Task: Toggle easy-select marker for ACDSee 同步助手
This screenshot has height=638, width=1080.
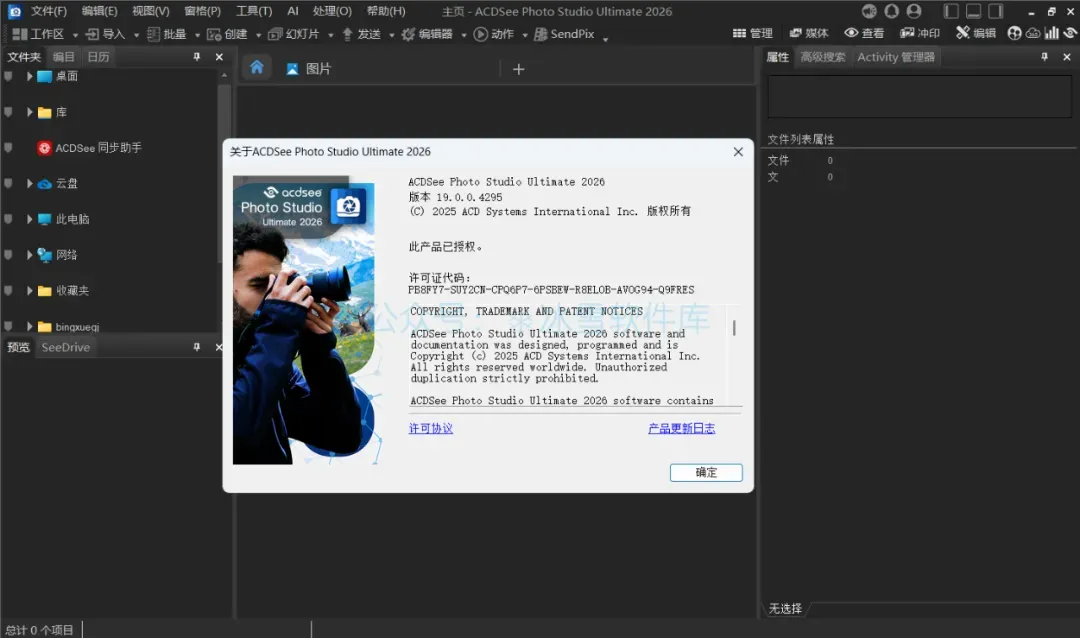Action: tap(8, 147)
